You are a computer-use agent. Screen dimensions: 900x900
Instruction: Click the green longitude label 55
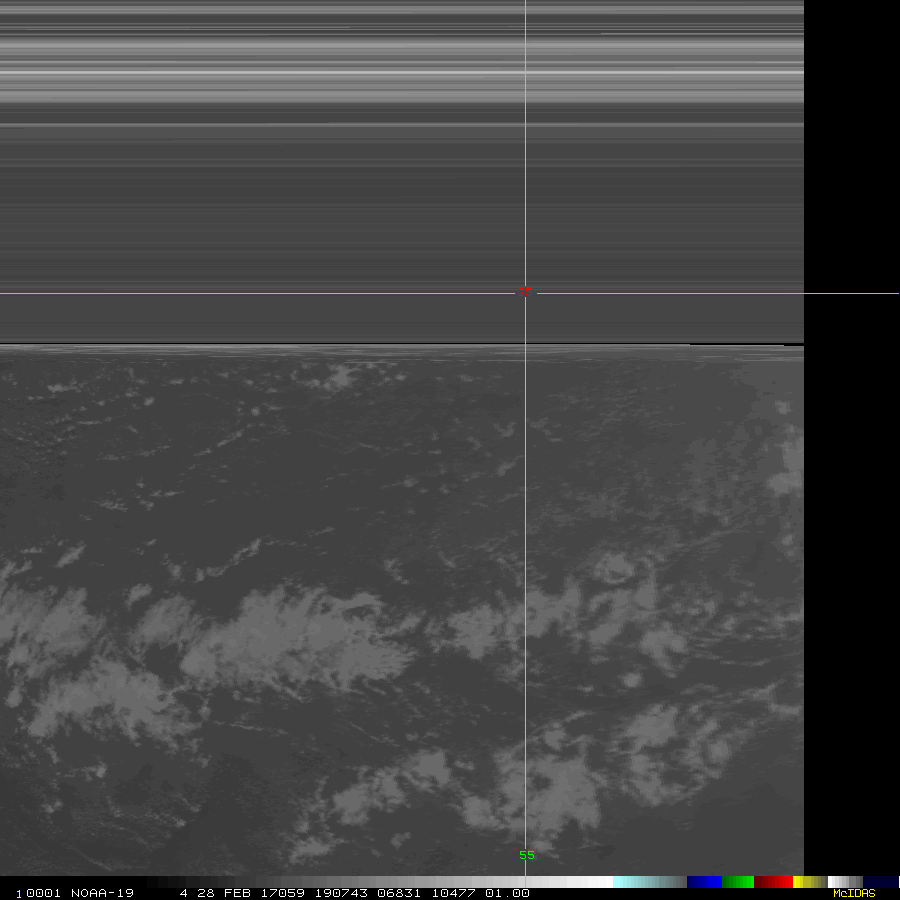point(526,855)
